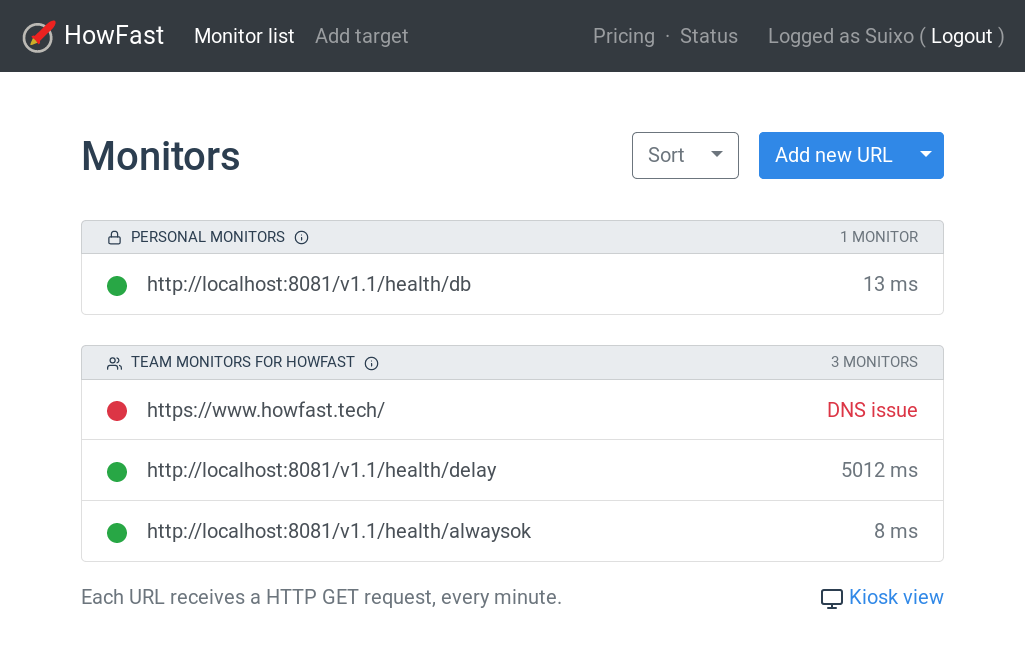
Task: Toggle the status indicator of the DNS issue monitor
Action: tap(117, 411)
